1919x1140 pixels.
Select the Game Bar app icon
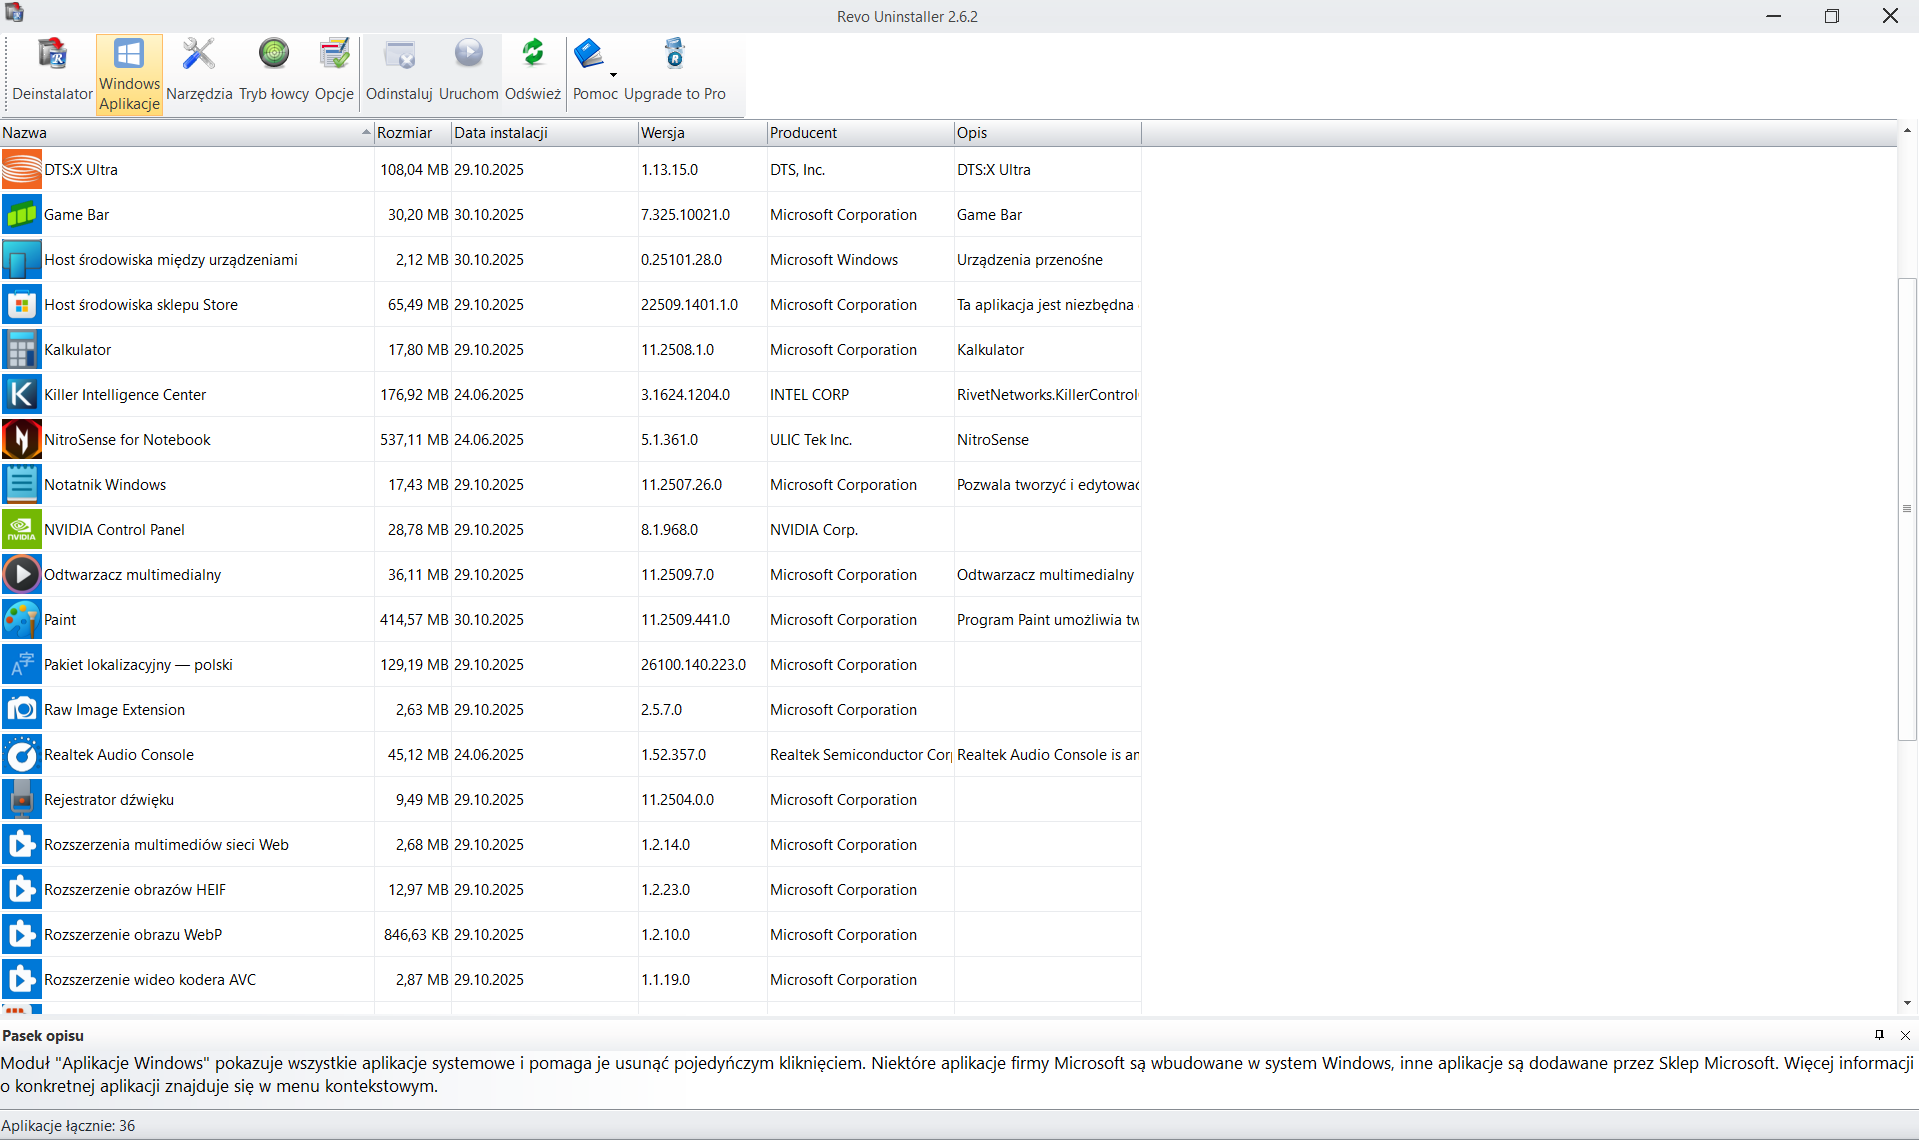point(21,215)
